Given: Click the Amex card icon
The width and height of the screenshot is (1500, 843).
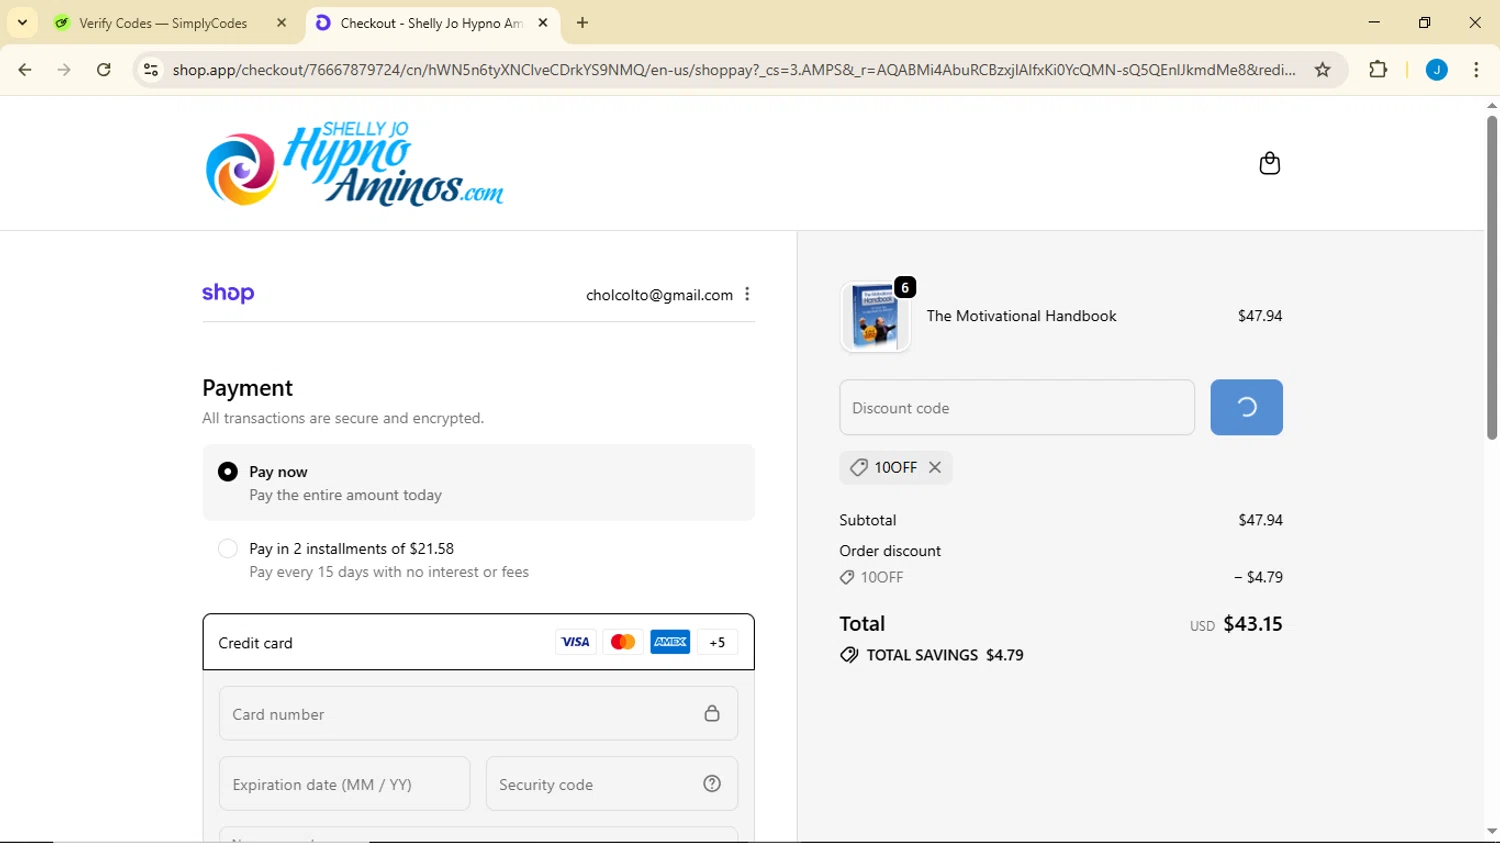Looking at the screenshot, I should (x=670, y=642).
